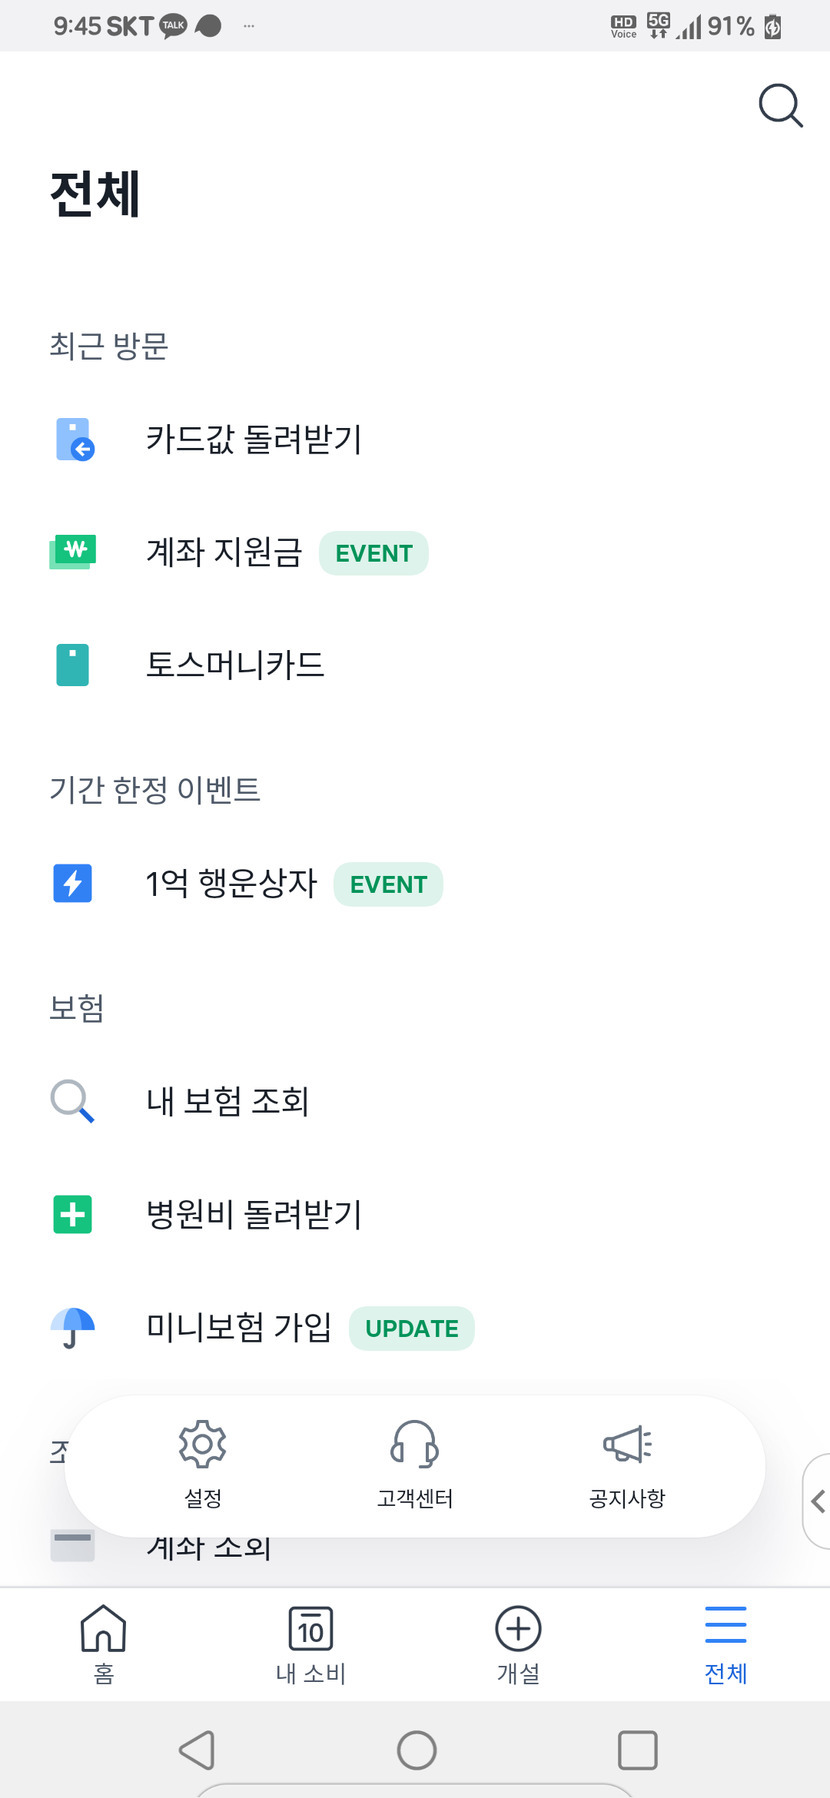Viewport: 830px width, 1798px height.
Task: Select the 전체 menu tab
Action: coord(725,1644)
